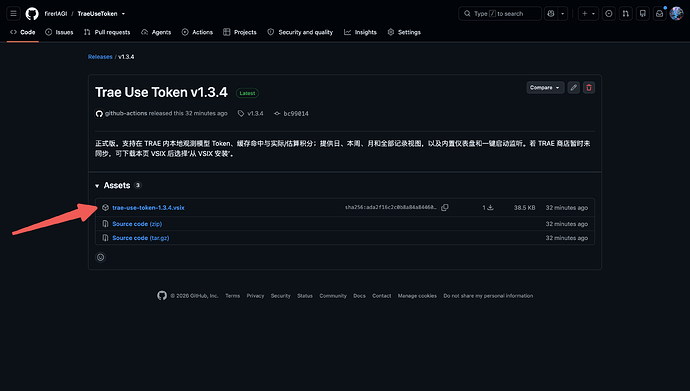Screen dimensions: 690x391
Task: Delete this release with trash icon
Action: click(589, 88)
